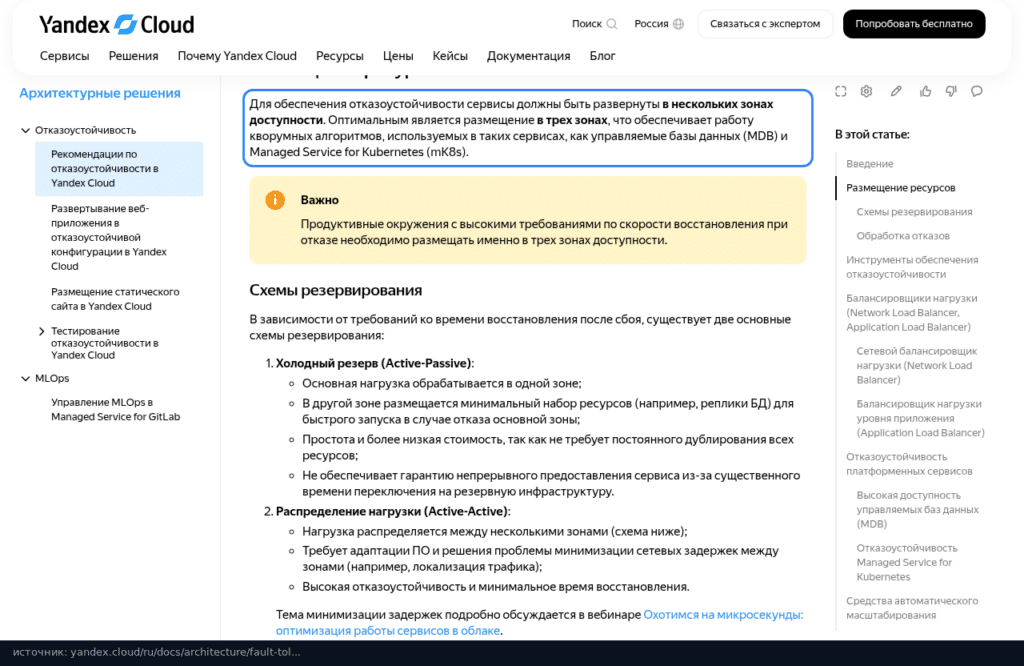The width and height of the screenshot is (1024, 666).
Task: Jump to Инструменты обеспечения отказоустойчивости
Action: pyautogui.click(x=912, y=267)
